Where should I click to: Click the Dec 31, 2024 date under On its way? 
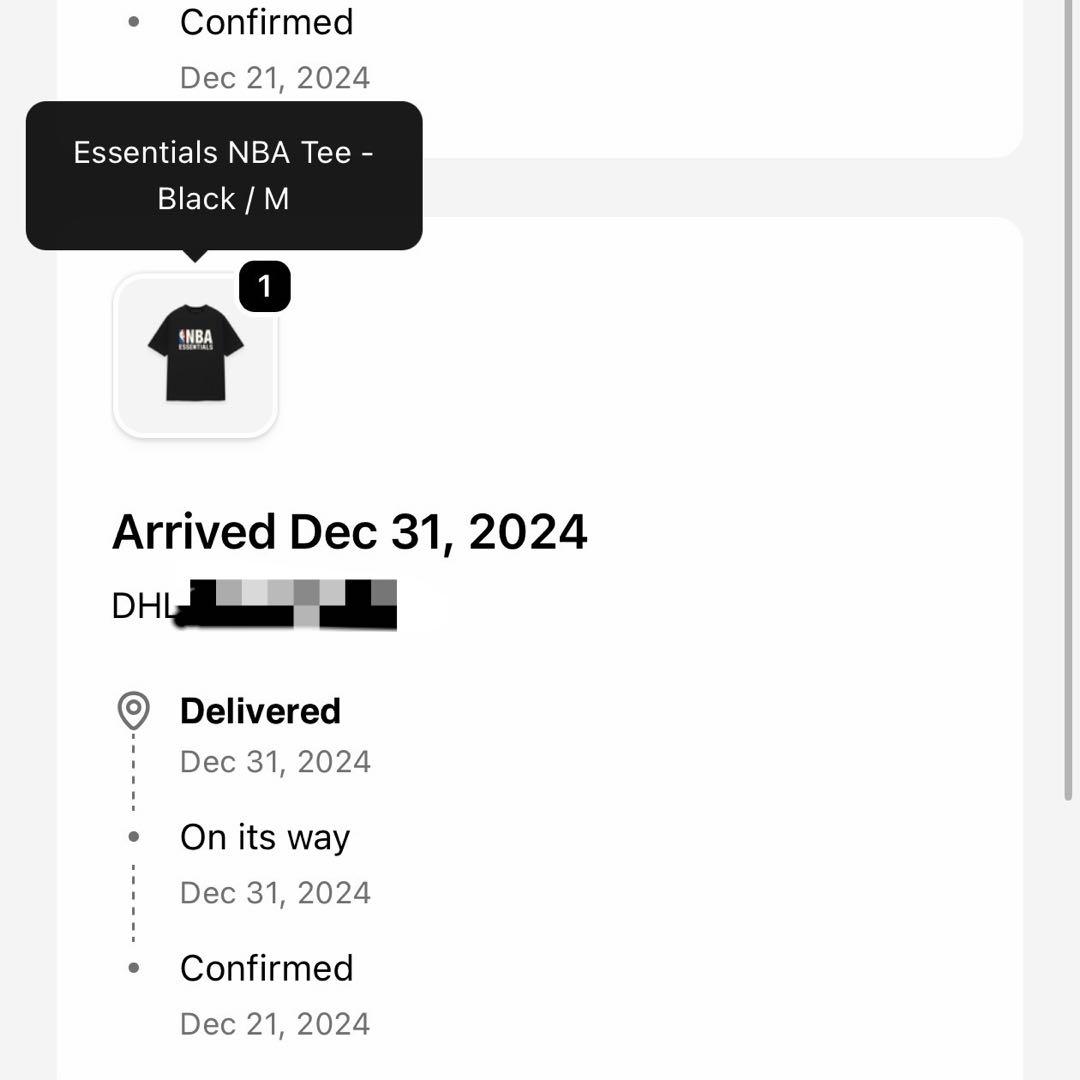tap(275, 893)
